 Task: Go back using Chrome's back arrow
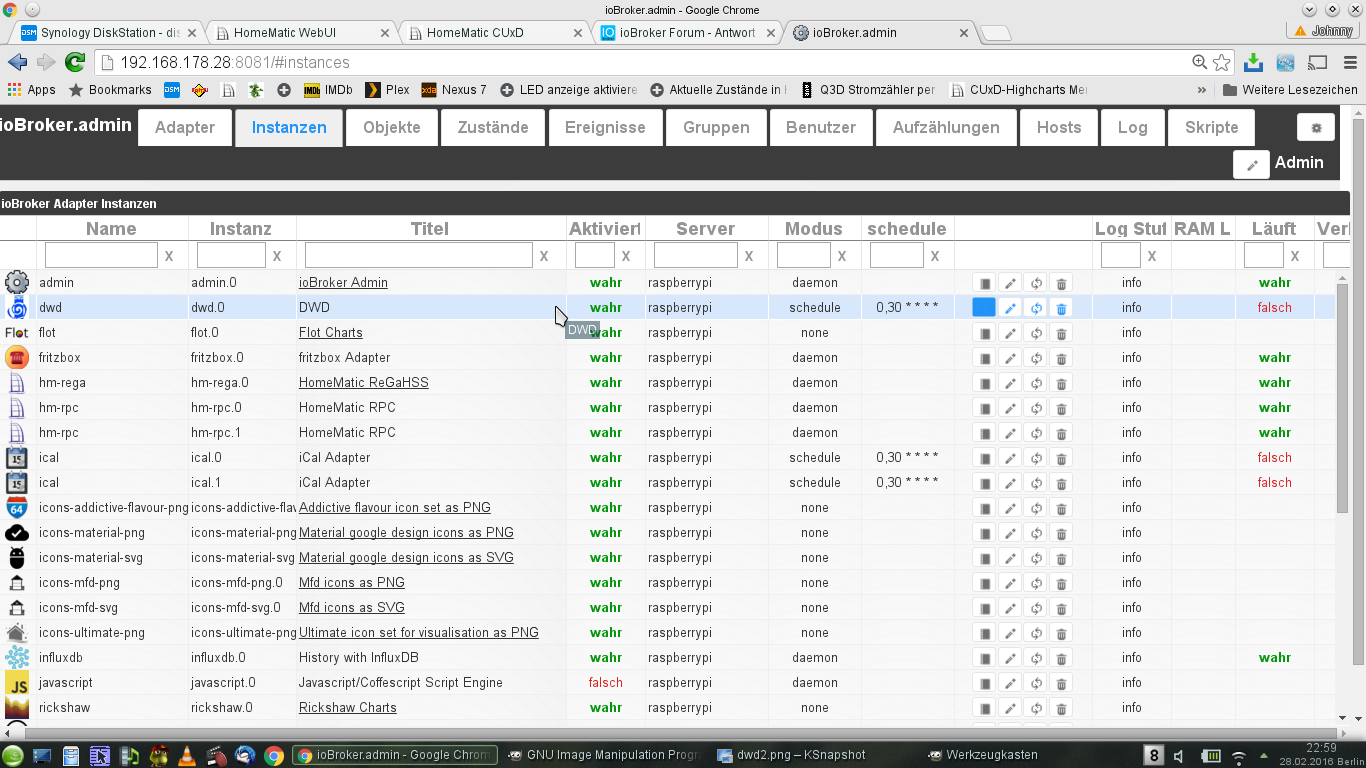coord(17,62)
